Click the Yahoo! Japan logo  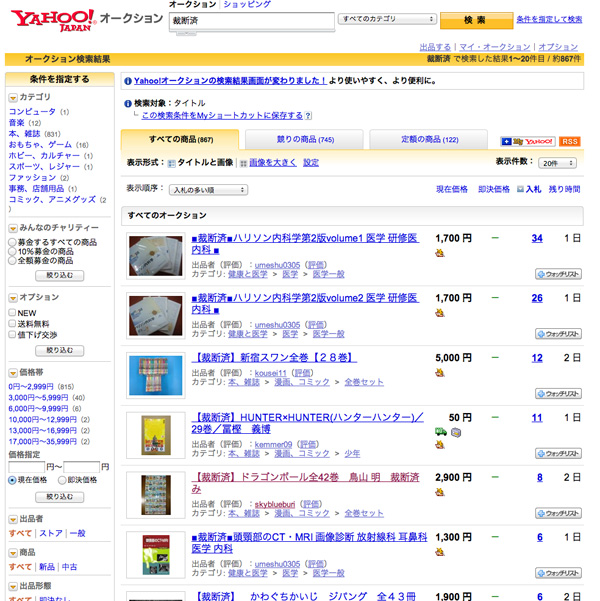[x=53, y=20]
